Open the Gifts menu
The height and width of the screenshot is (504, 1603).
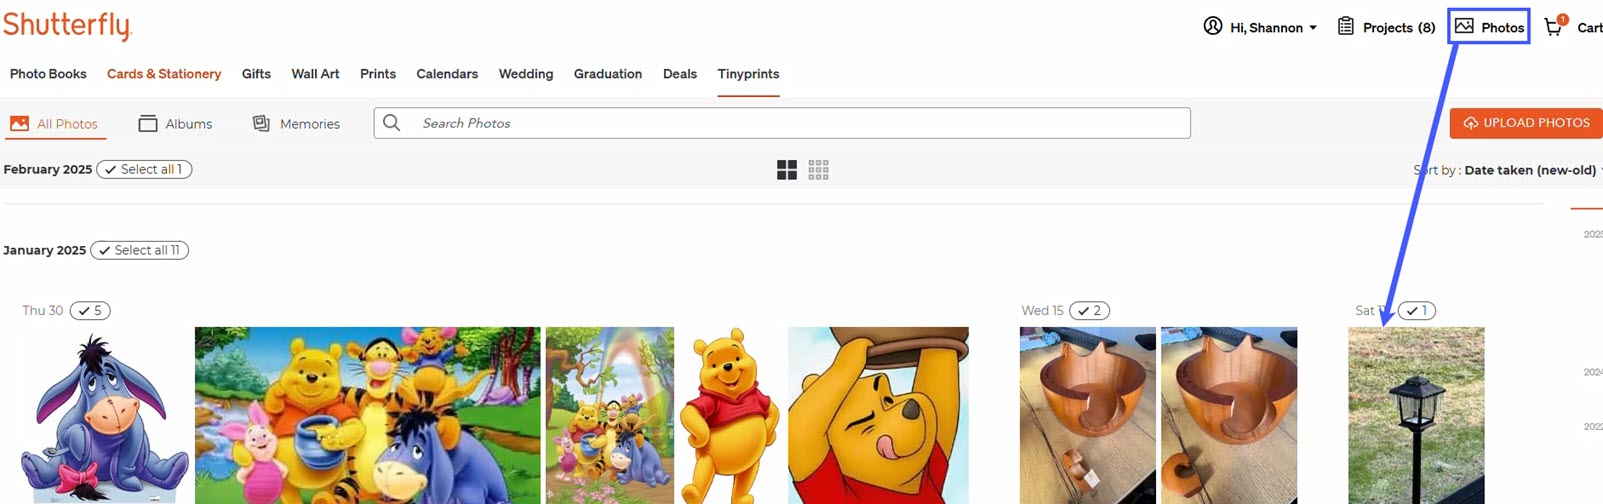point(256,74)
